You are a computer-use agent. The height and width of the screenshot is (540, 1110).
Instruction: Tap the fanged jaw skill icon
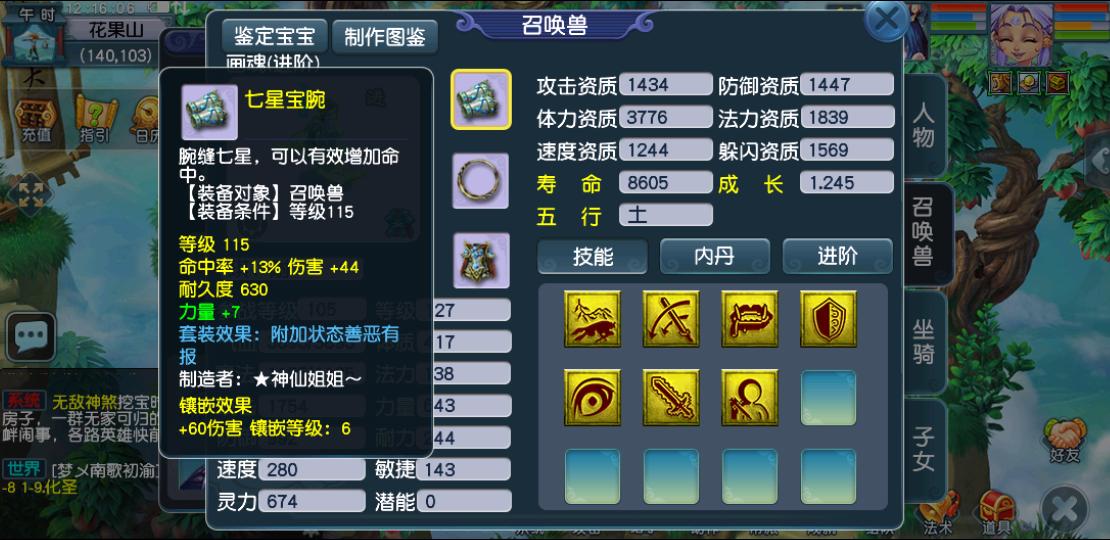[750, 319]
